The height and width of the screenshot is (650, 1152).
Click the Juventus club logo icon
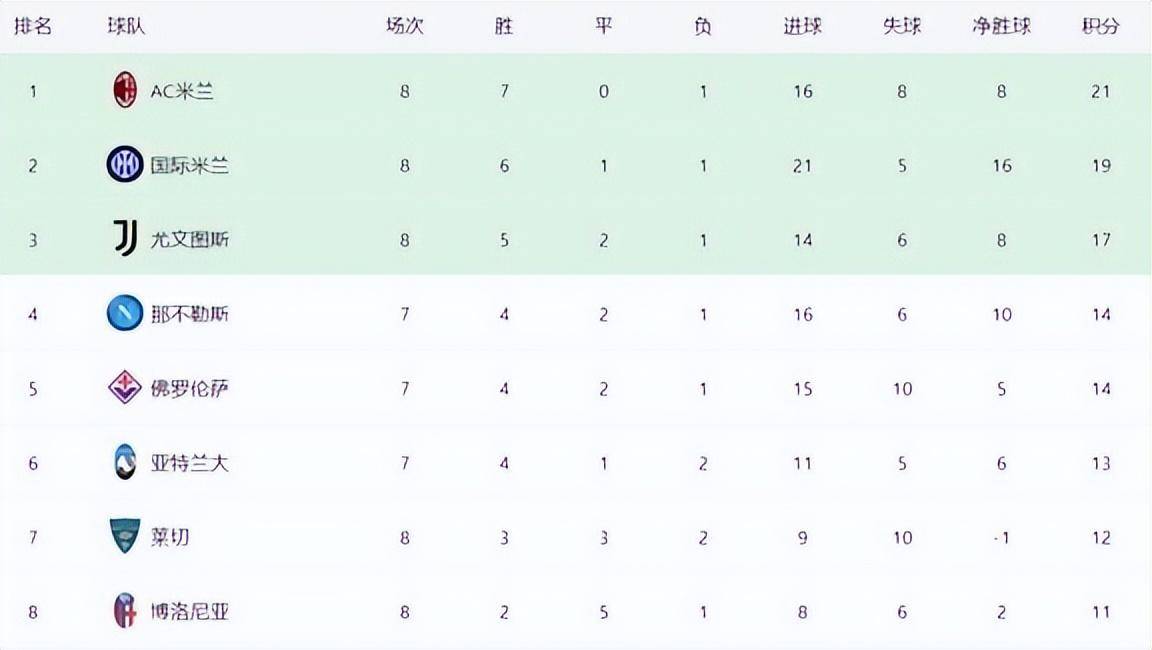pos(125,239)
